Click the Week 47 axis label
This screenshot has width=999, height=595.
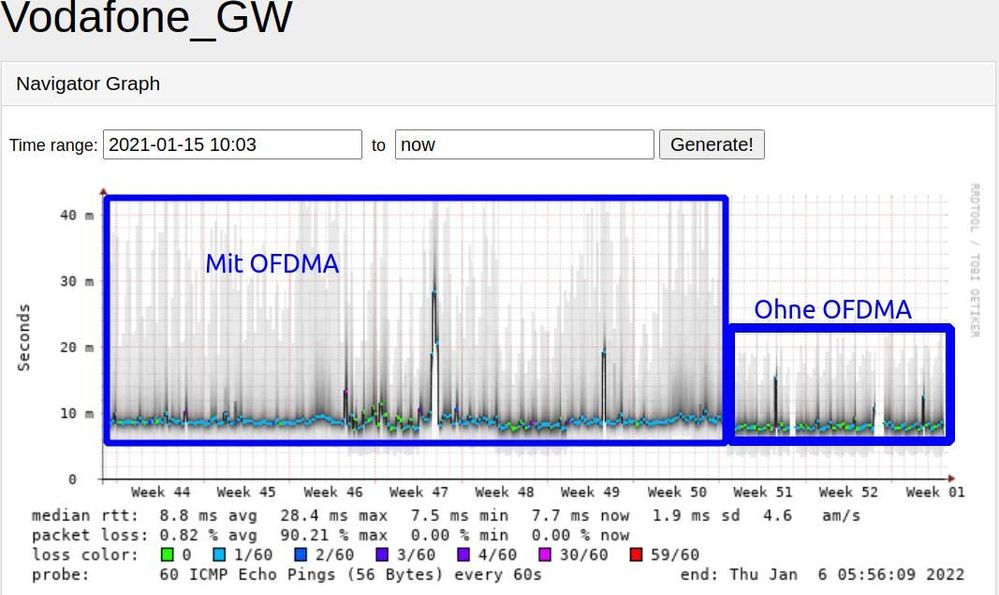[x=419, y=492]
